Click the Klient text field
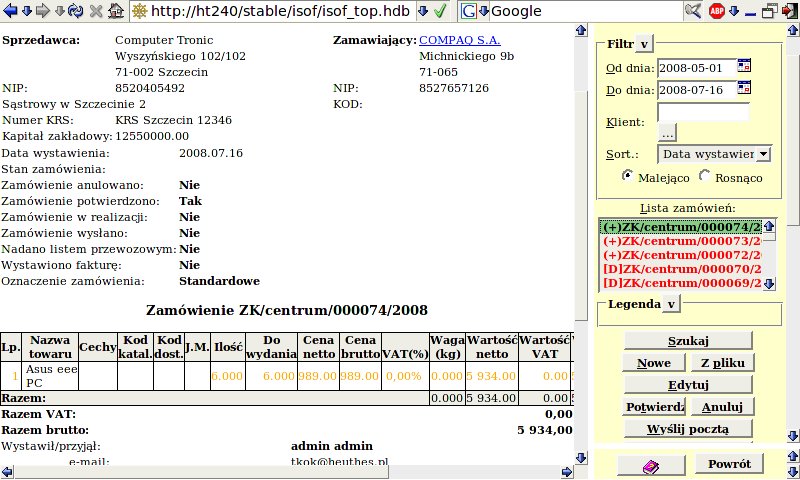 tap(703, 112)
